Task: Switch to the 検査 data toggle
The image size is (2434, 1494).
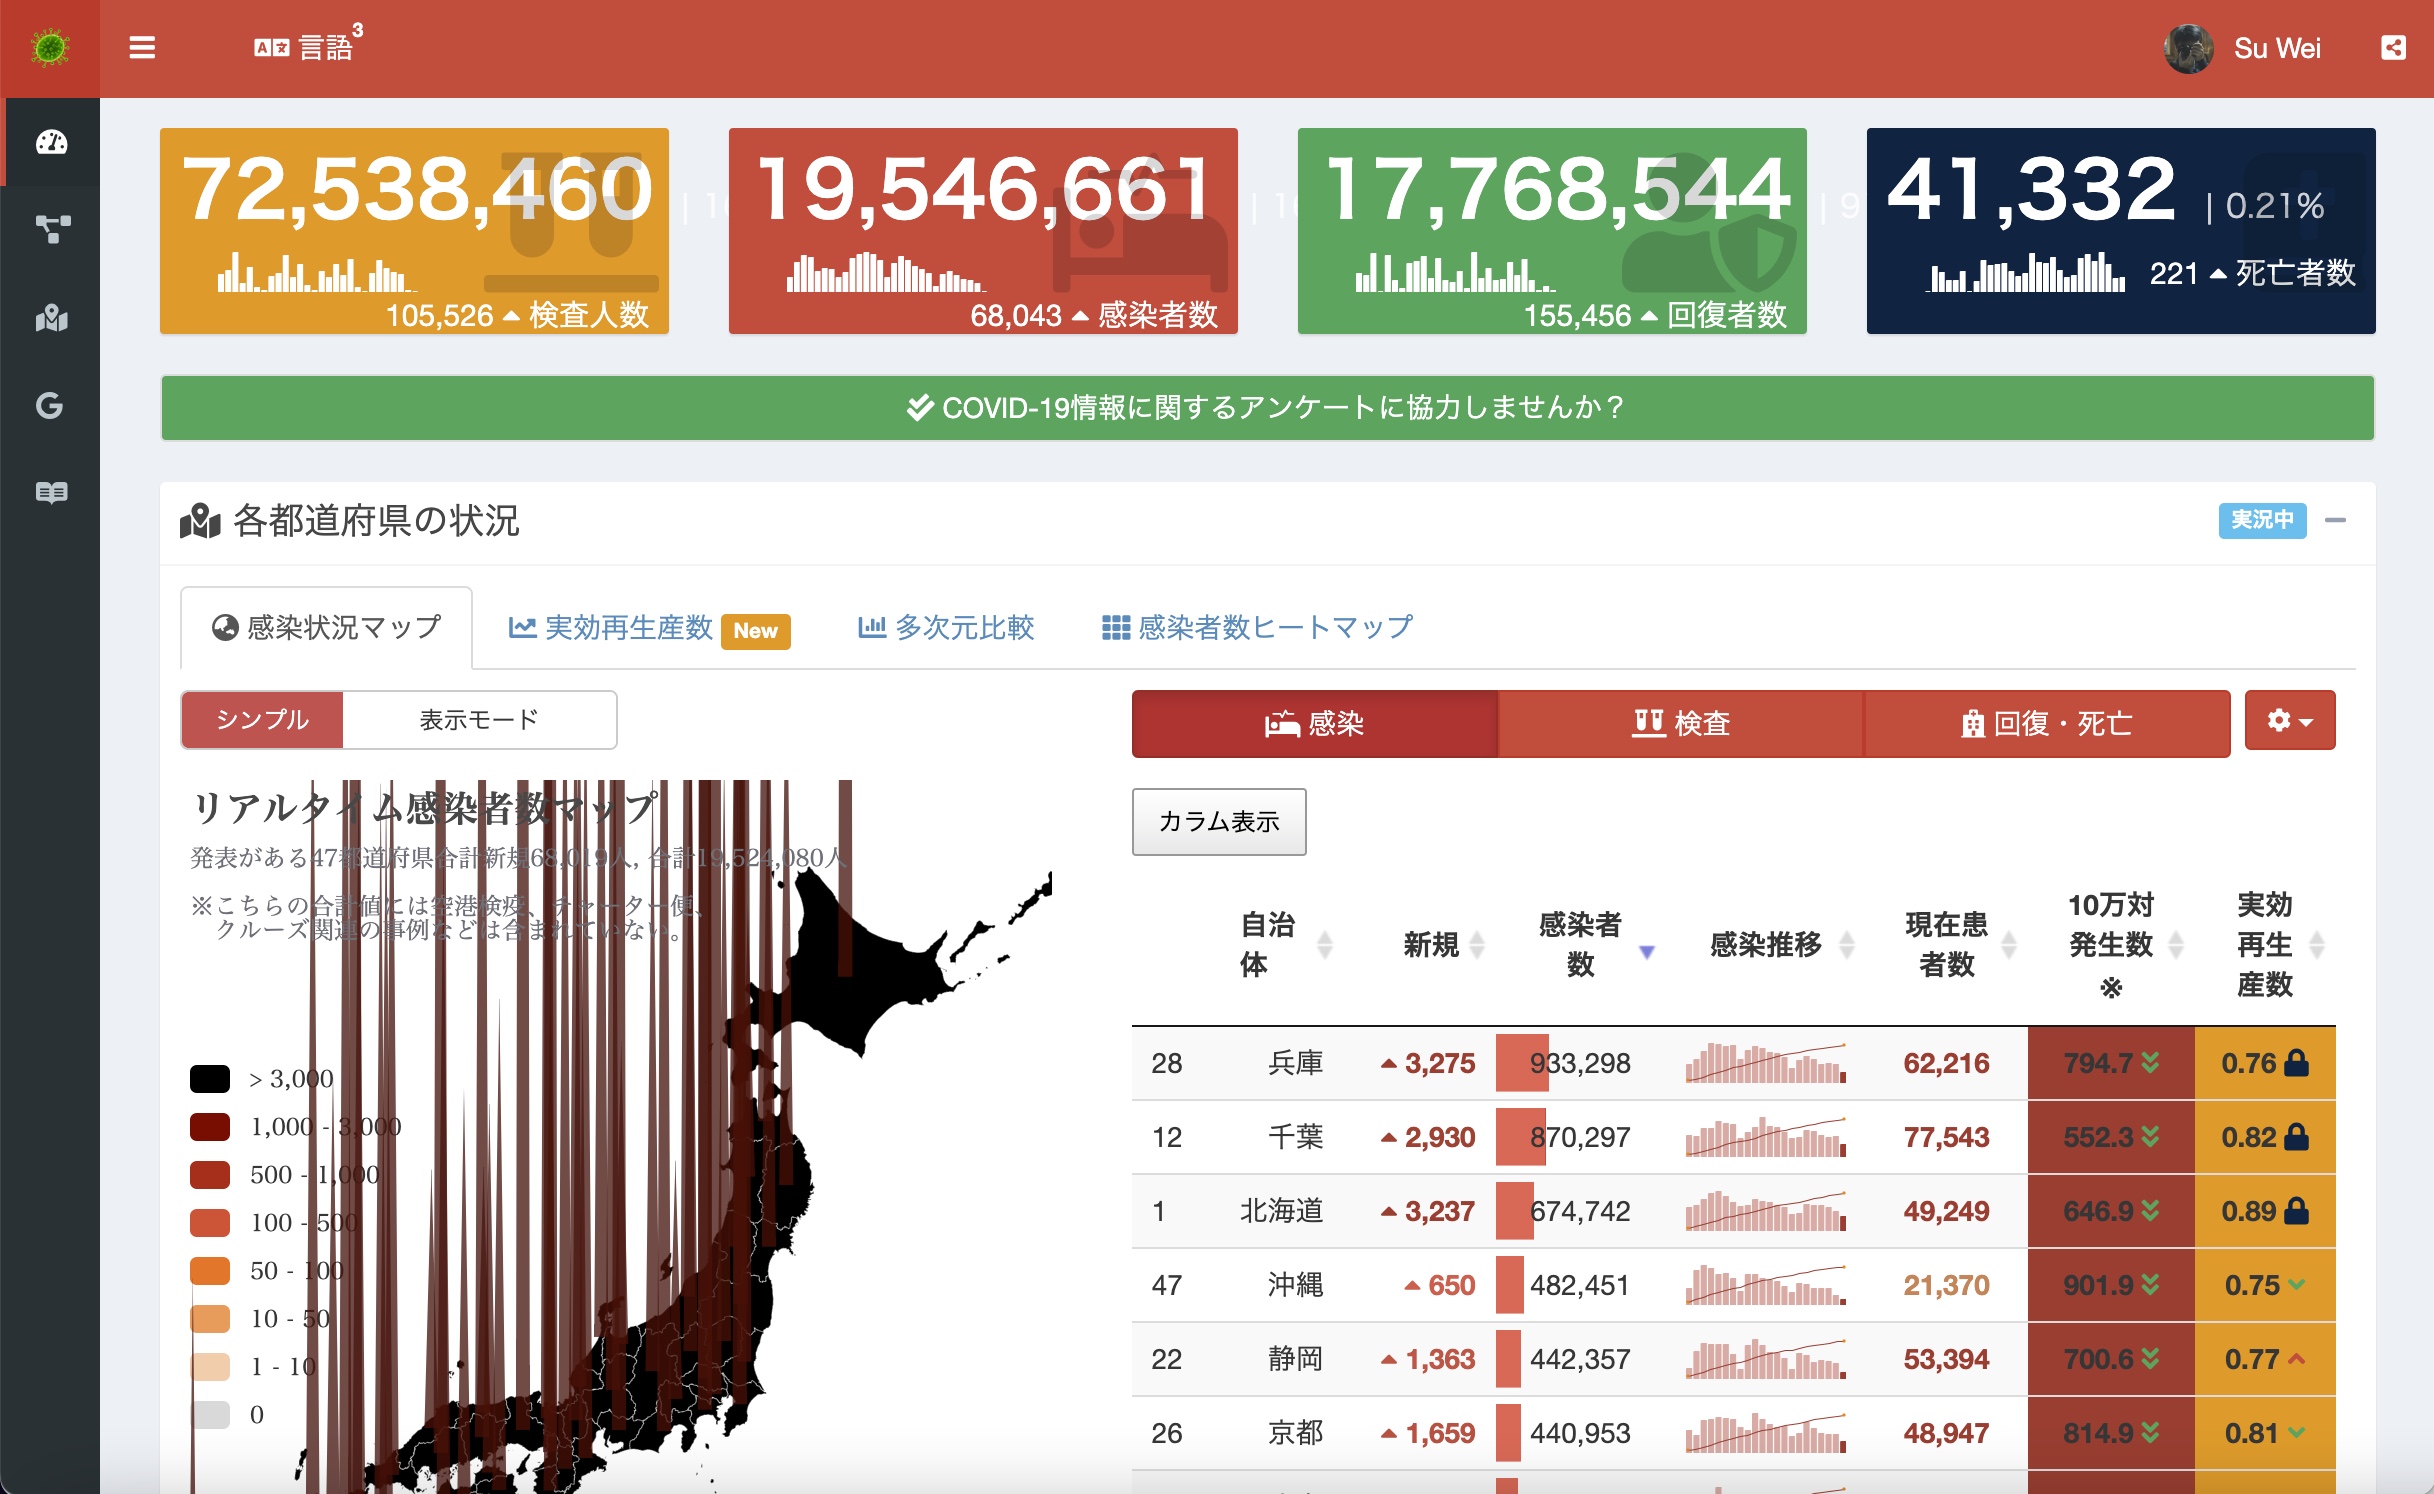Action: pyautogui.click(x=1681, y=723)
